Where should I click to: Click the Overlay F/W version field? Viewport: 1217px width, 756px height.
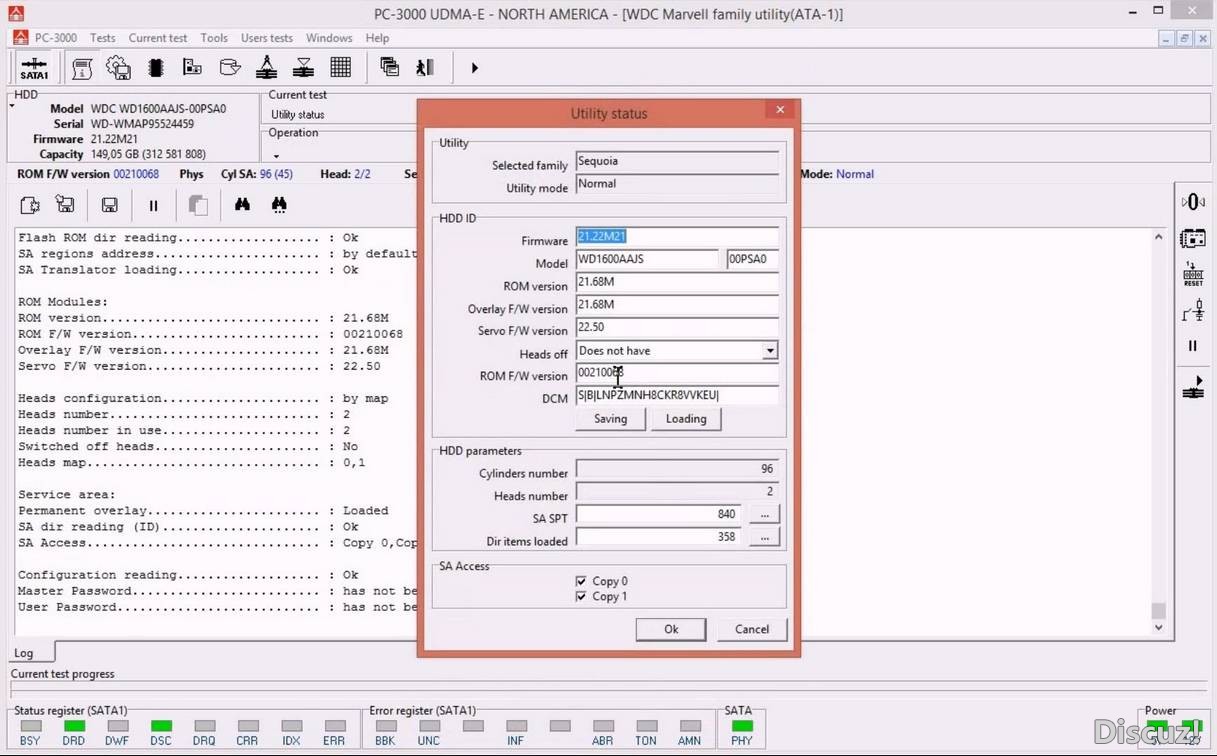pyautogui.click(x=677, y=305)
